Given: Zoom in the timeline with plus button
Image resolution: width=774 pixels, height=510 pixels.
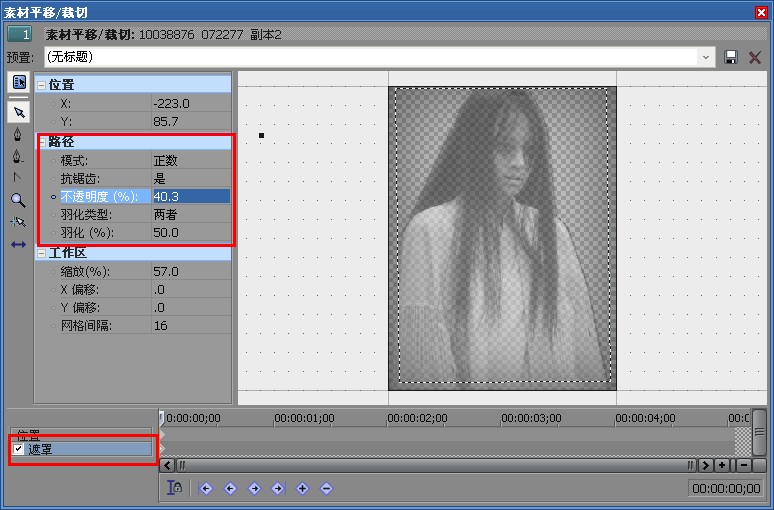Looking at the screenshot, I should 722,465.
